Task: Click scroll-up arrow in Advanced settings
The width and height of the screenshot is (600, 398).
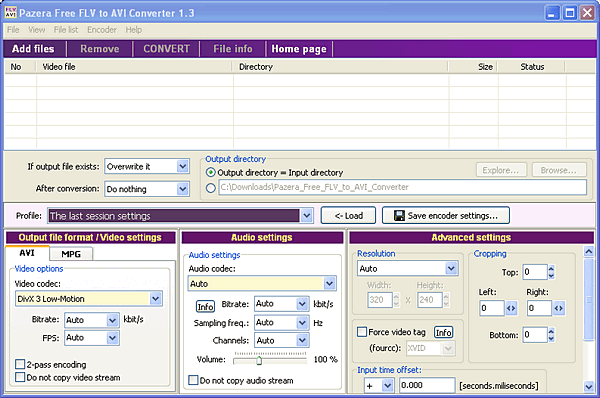Action: tap(589, 251)
